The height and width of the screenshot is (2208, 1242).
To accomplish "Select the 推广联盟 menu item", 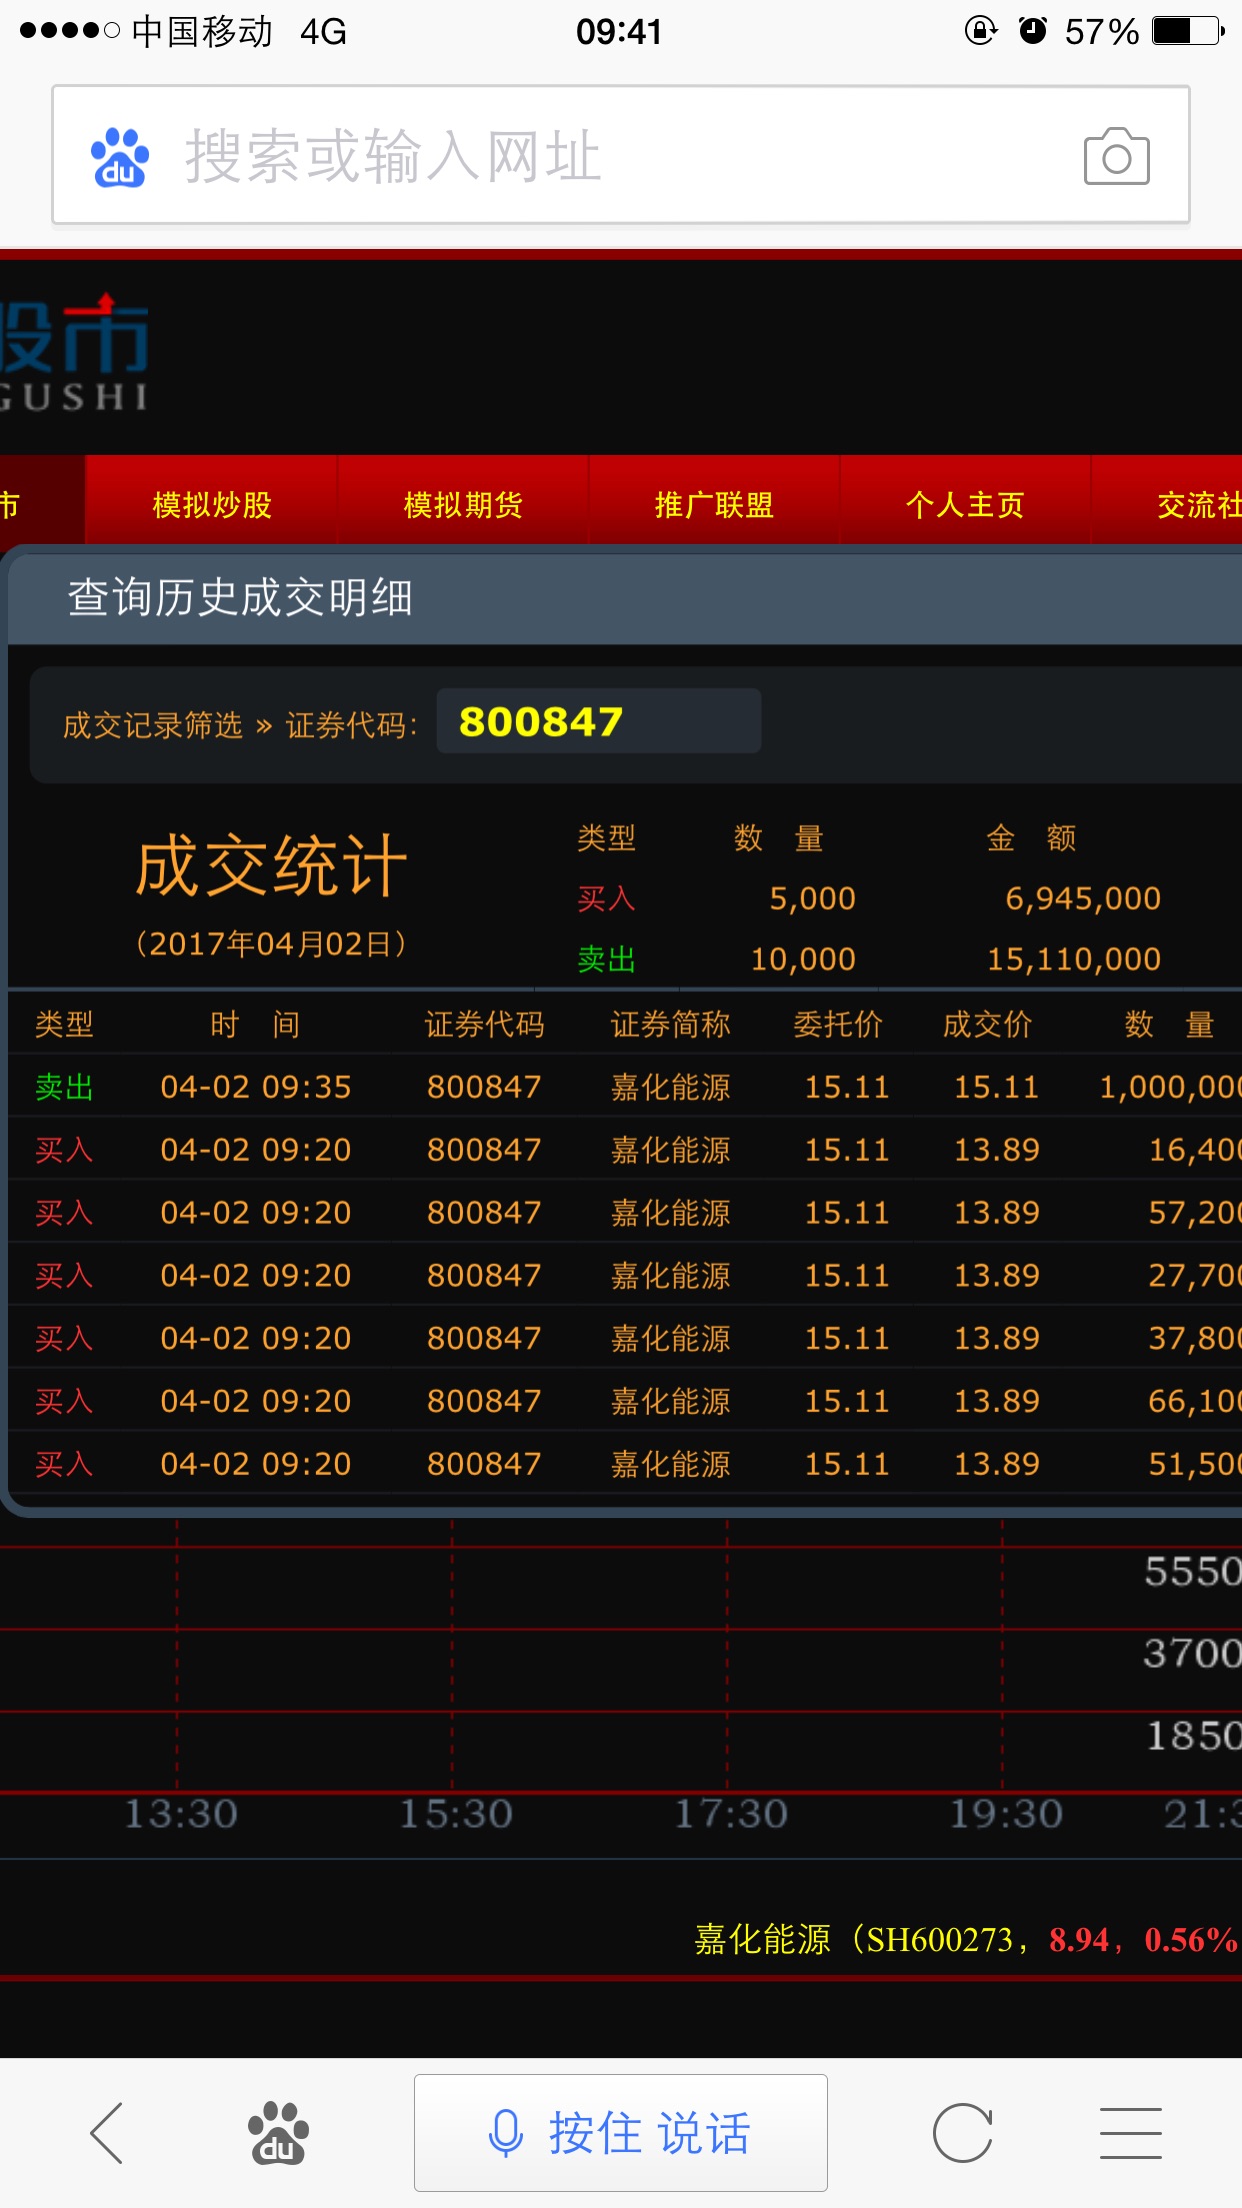I will [x=714, y=505].
